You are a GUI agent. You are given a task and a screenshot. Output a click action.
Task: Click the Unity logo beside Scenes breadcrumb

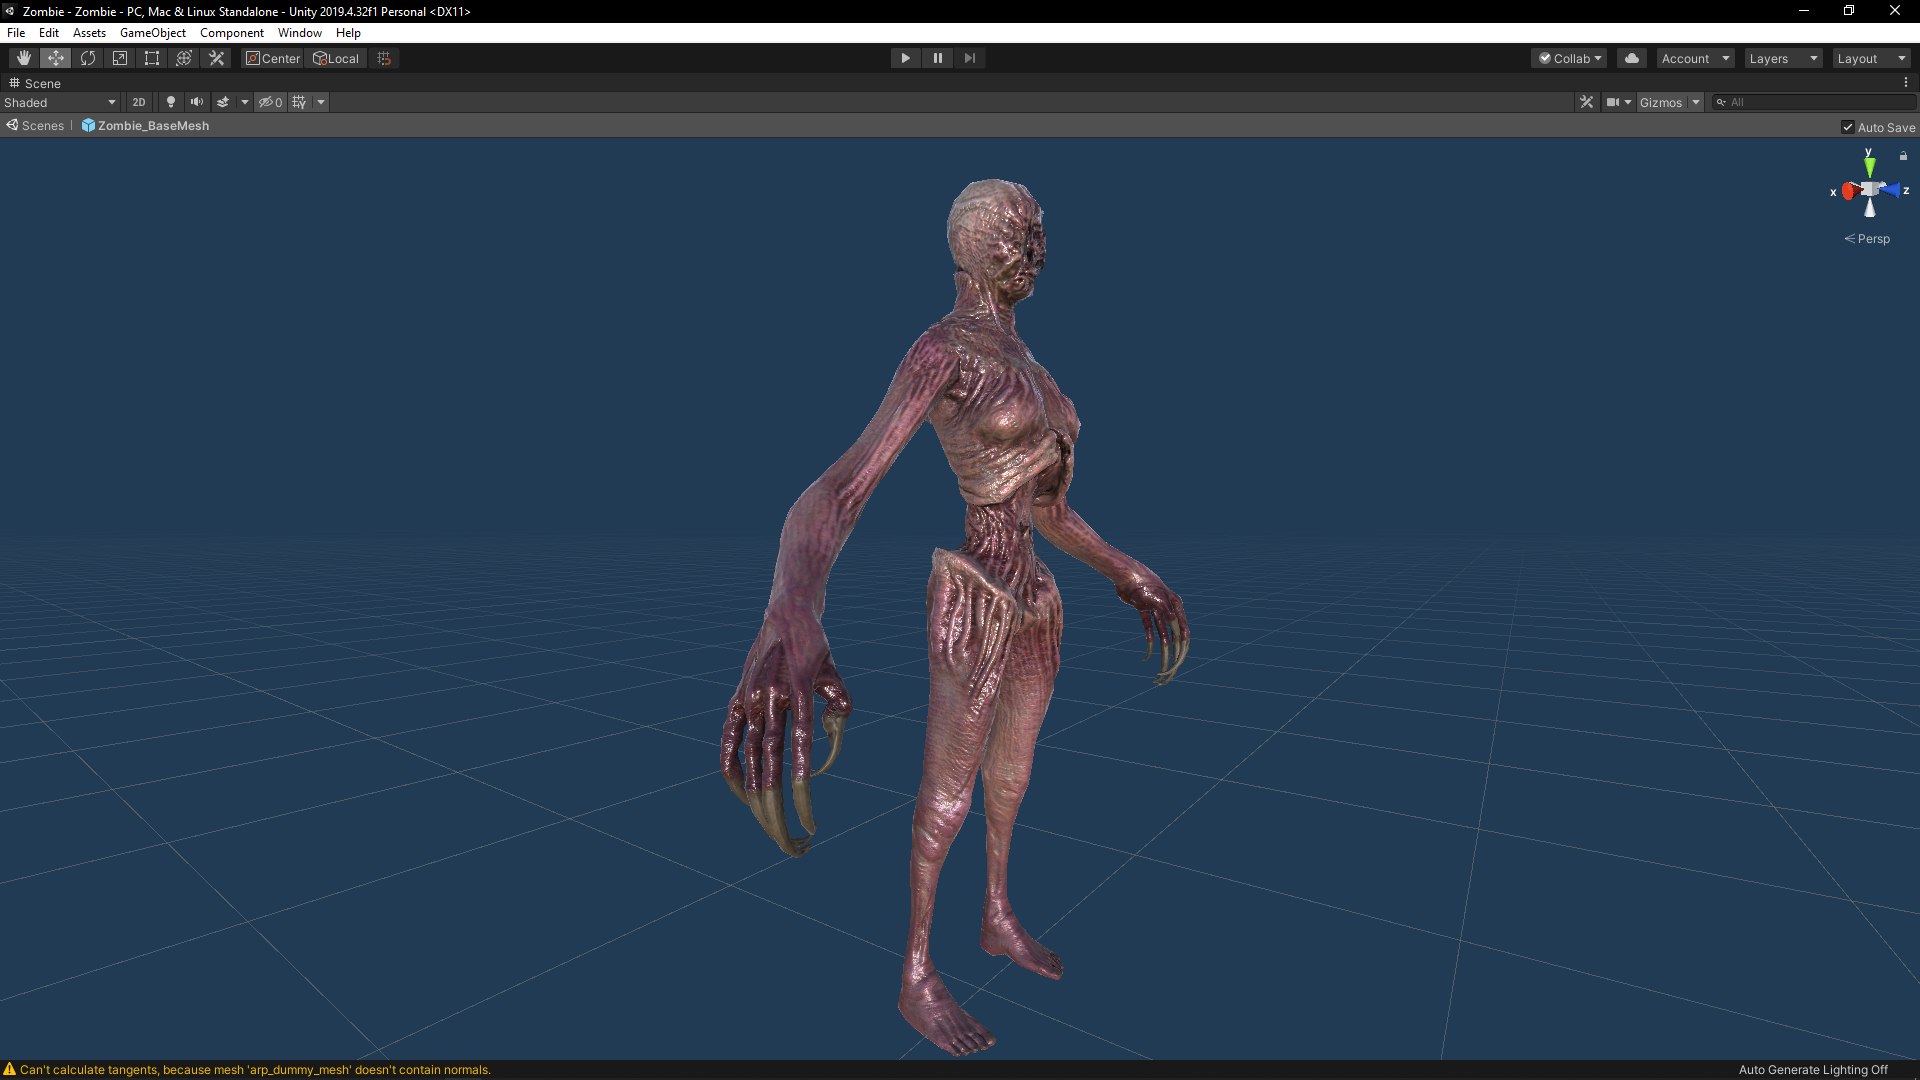(x=12, y=125)
